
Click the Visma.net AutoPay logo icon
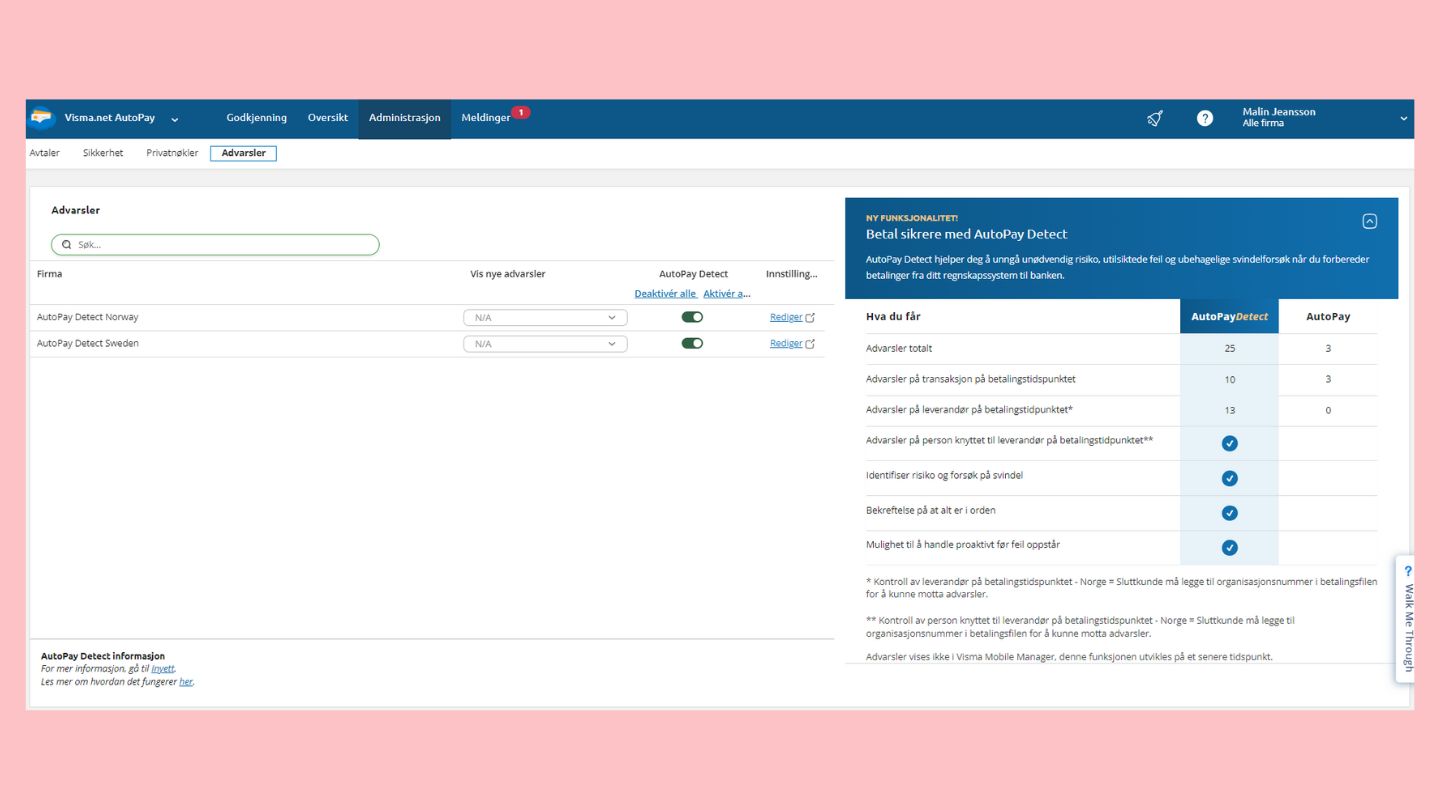[41, 118]
